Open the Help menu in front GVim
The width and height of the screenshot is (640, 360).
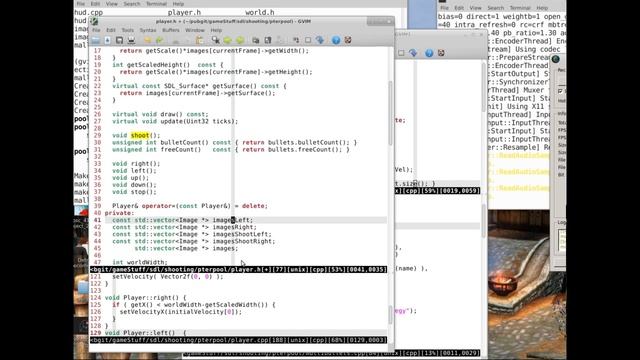click(216, 30)
